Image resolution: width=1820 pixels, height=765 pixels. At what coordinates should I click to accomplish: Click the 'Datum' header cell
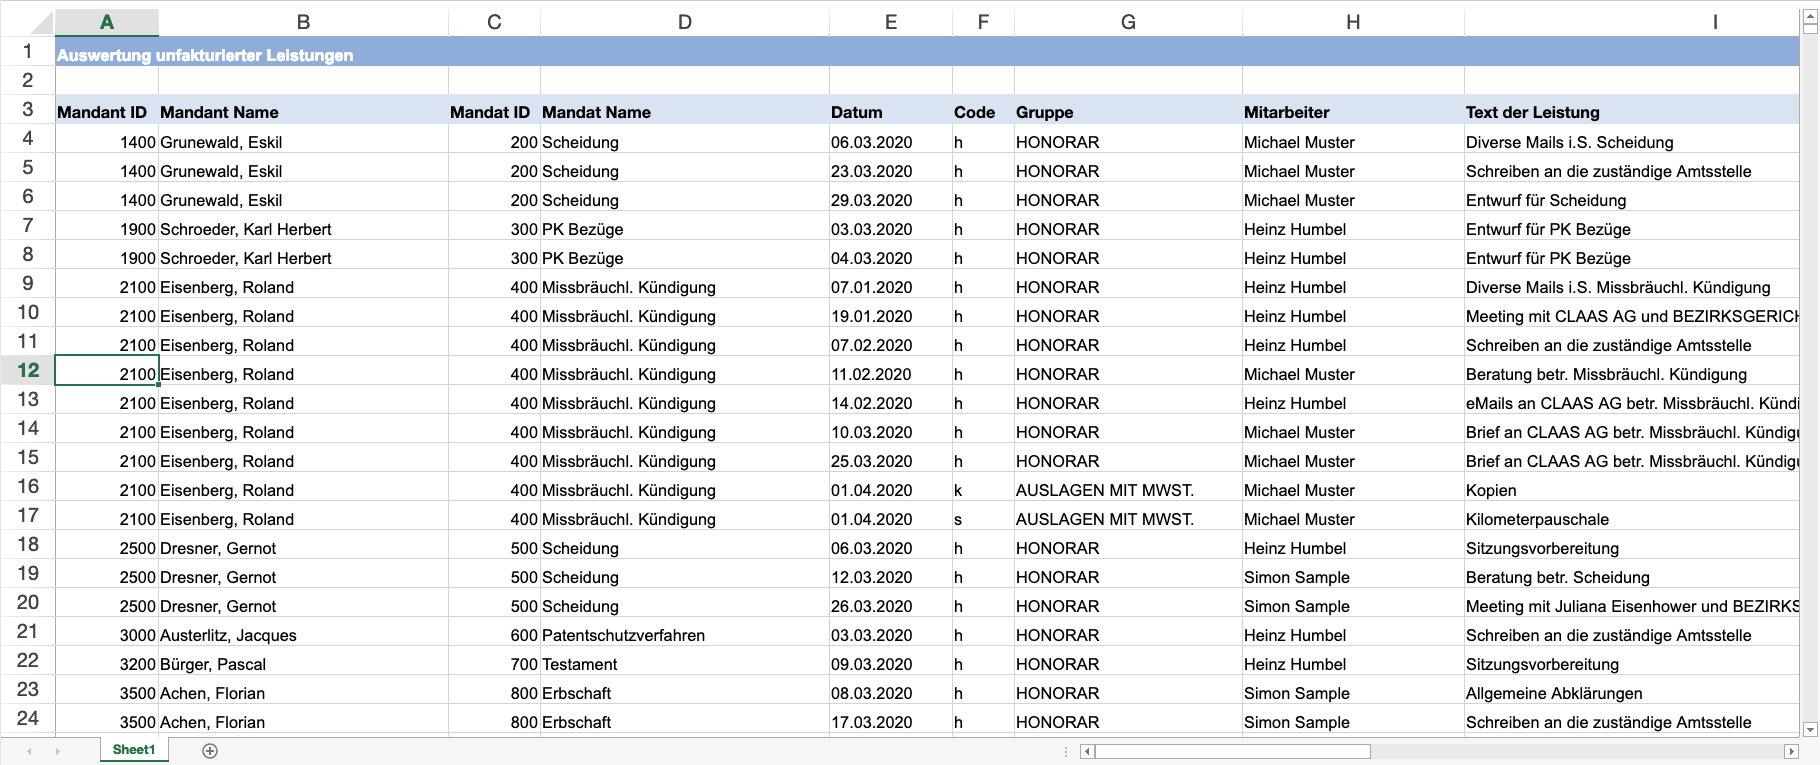[x=891, y=112]
